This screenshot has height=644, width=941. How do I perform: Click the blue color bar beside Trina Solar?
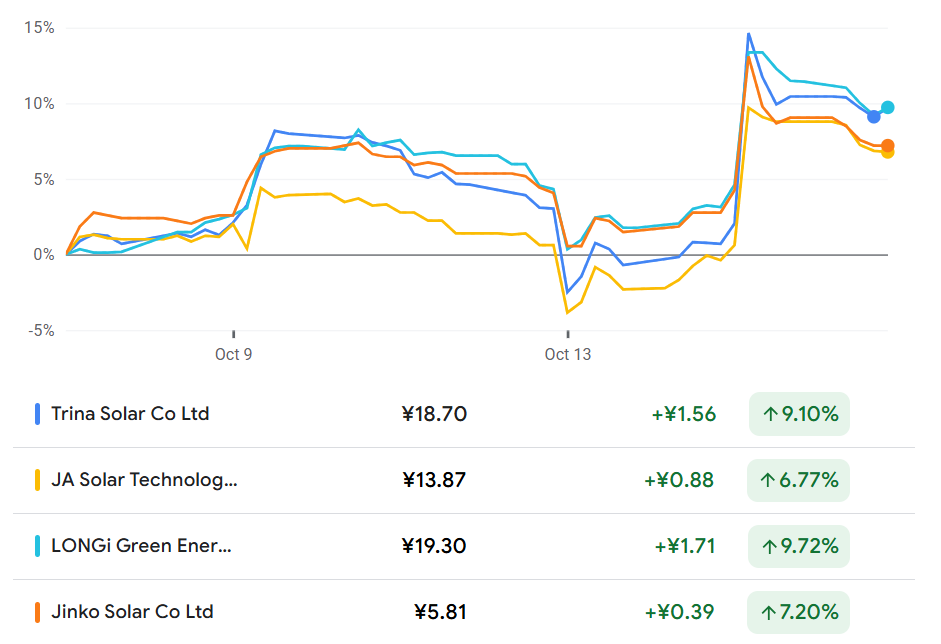click(x=37, y=414)
